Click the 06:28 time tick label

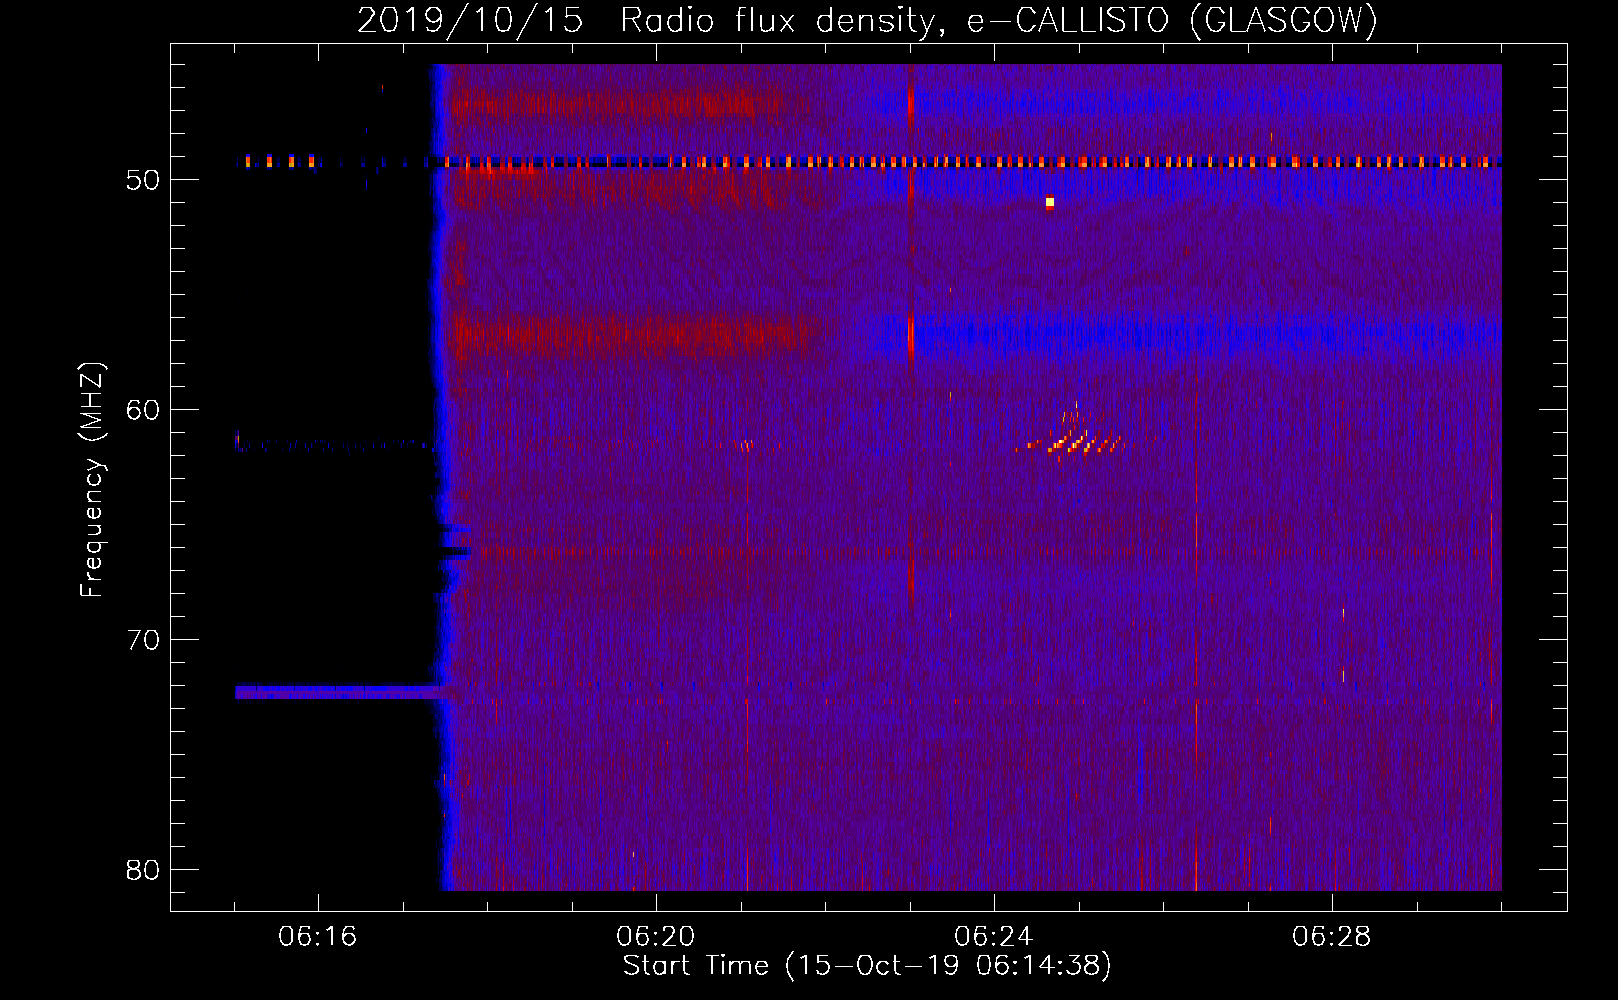pyautogui.click(x=1331, y=937)
